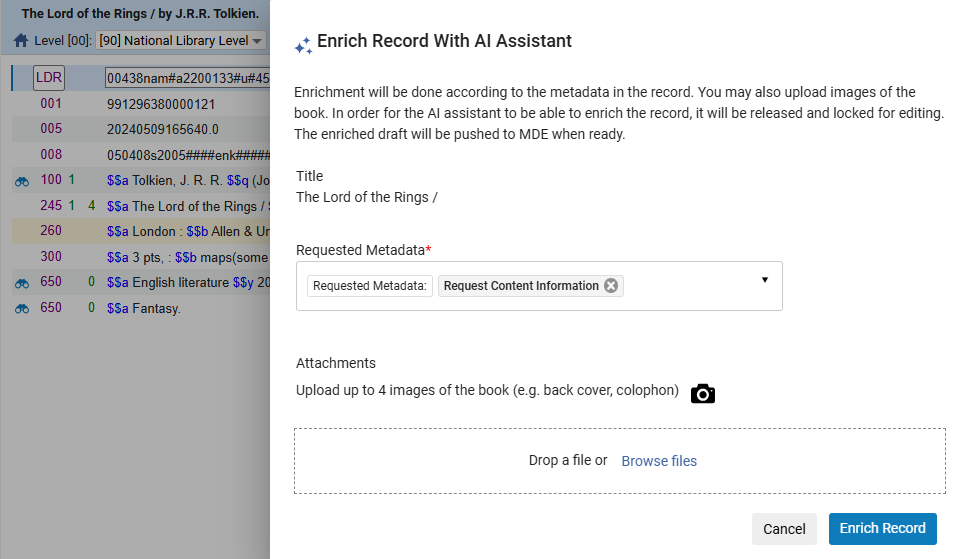Click the Enrich Record button

pyautogui.click(x=882, y=529)
